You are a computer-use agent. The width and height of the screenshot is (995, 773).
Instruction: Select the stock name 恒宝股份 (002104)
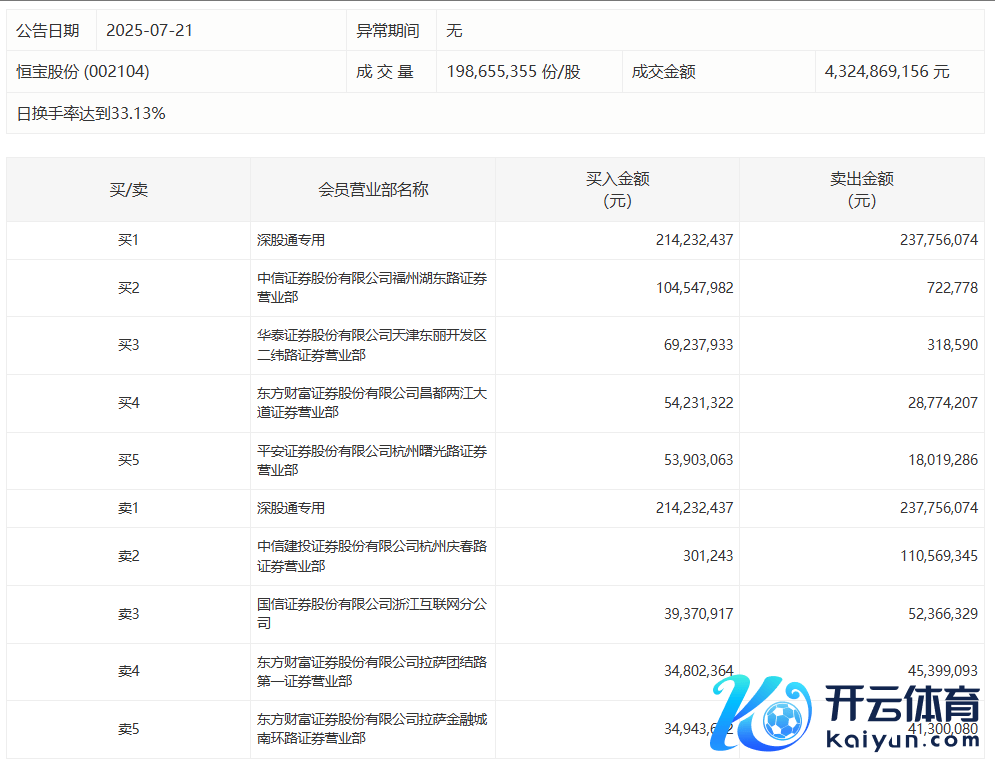click(x=83, y=72)
